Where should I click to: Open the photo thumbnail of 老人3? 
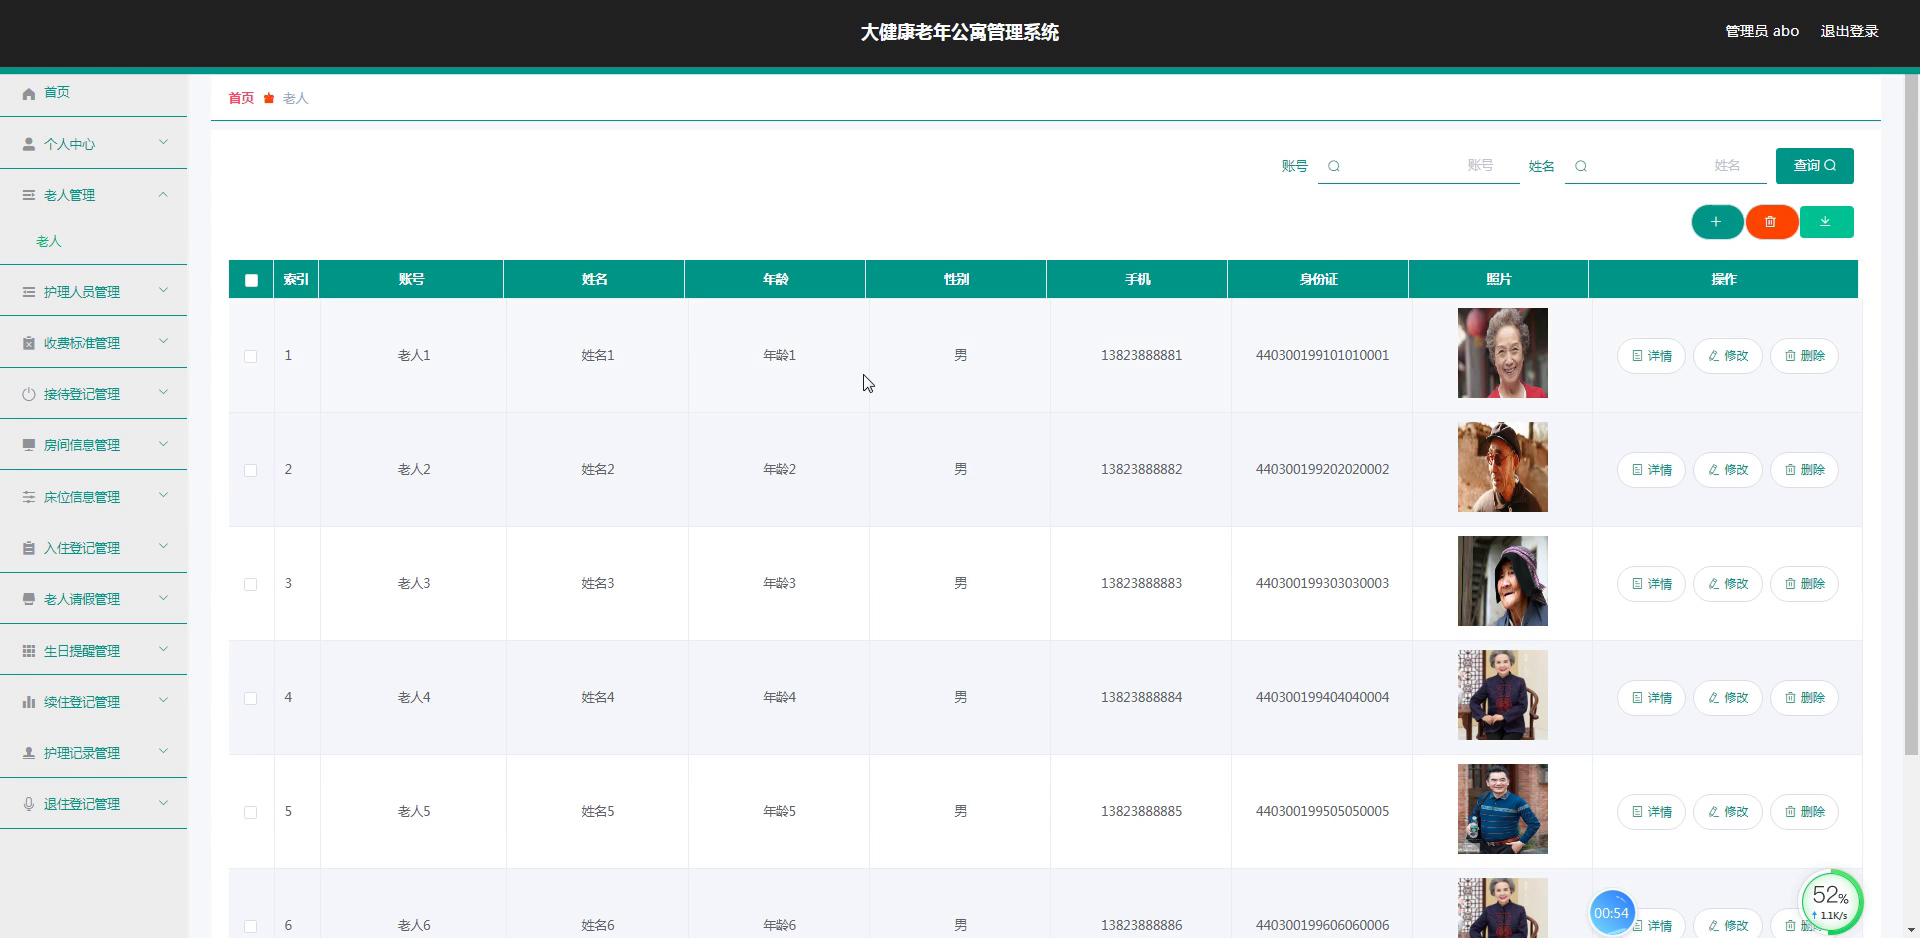pyautogui.click(x=1502, y=581)
